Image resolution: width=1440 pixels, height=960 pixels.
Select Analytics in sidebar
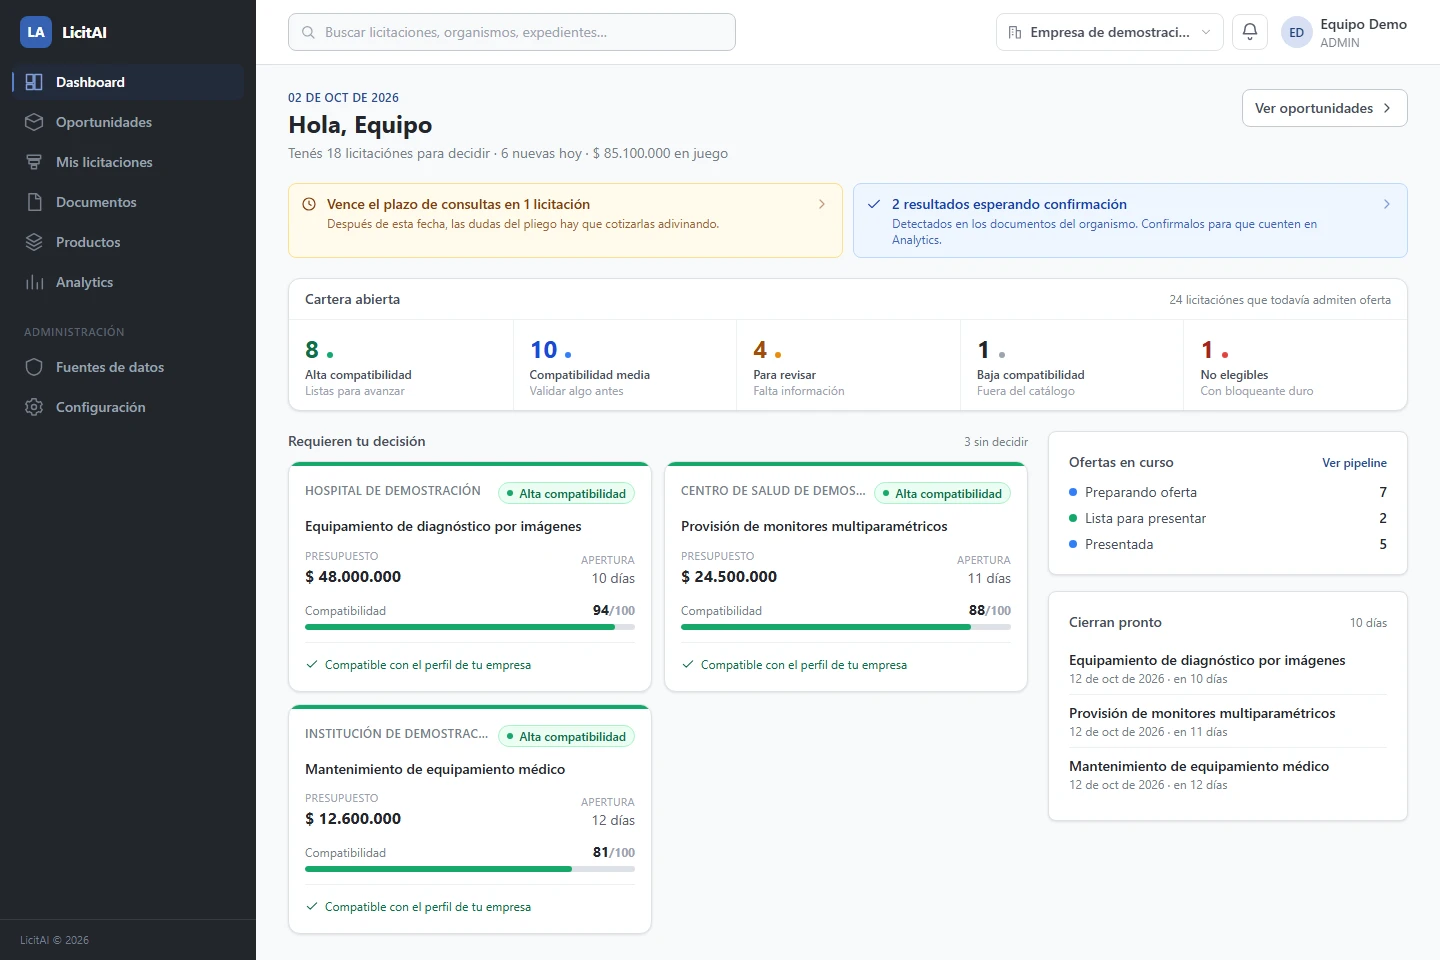coord(128,282)
